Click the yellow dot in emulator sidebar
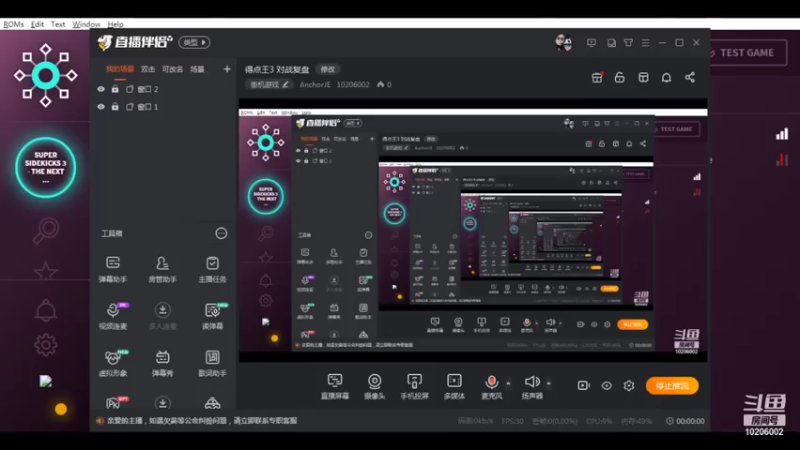 pyautogui.click(x=61, y=409)
